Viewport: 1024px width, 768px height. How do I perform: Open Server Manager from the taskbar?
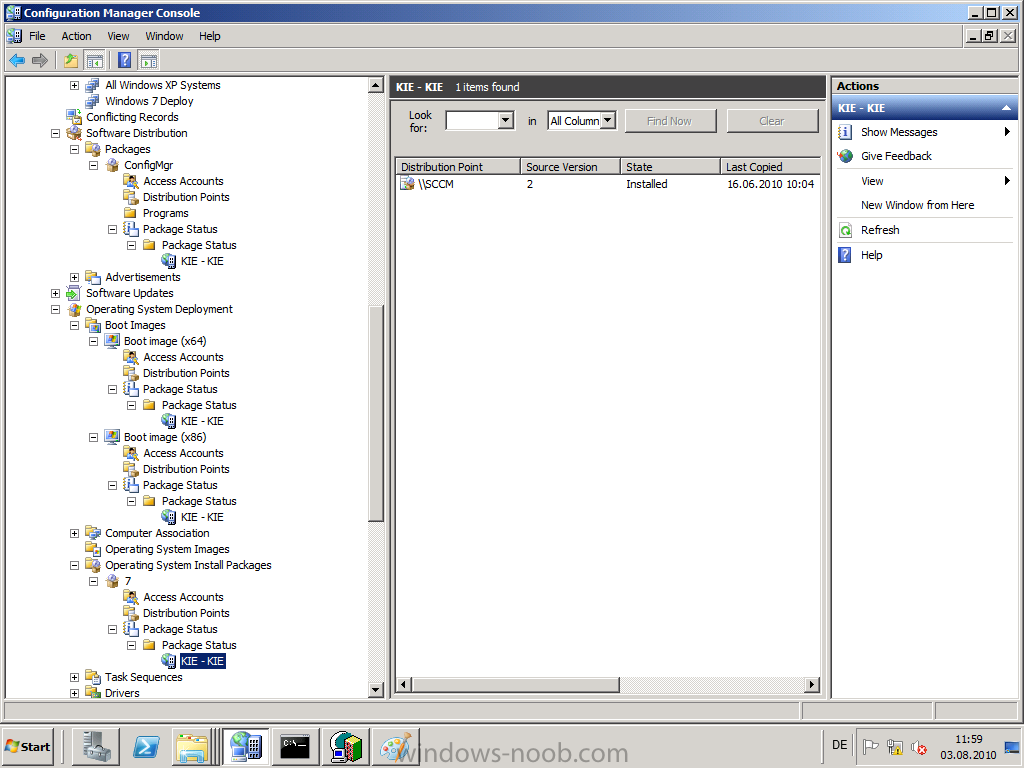click(96, 746)
